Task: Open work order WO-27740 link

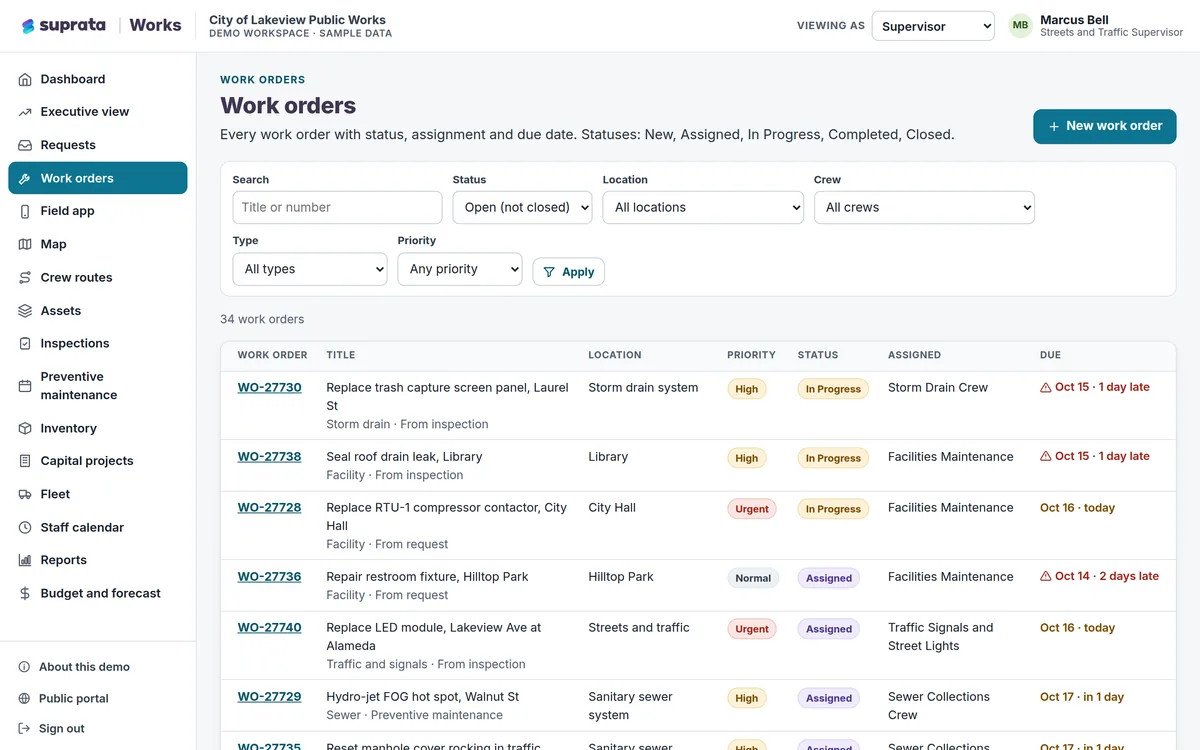Action: 269,628
